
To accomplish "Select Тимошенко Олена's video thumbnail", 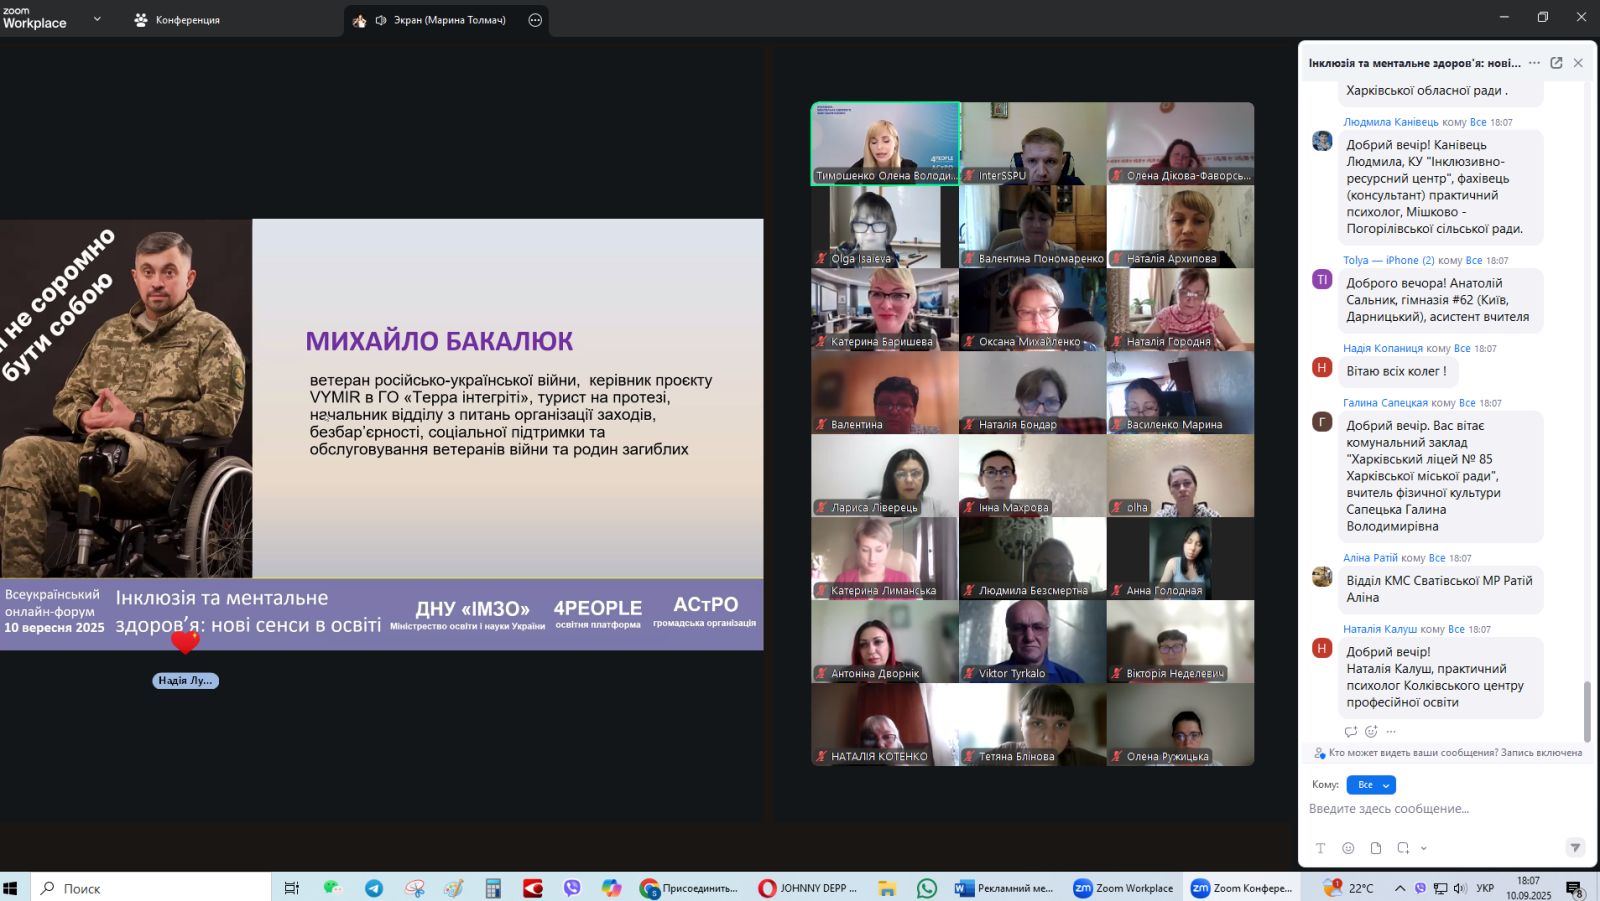I will [x=885, y=143].
